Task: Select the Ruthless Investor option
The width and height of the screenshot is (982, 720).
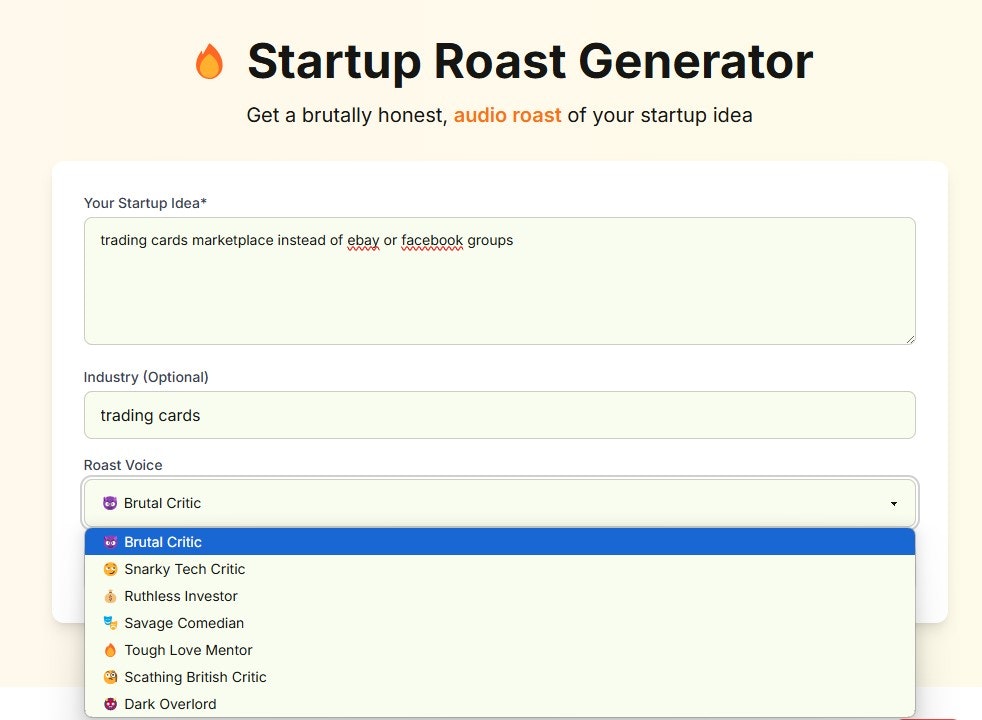Action: pos(500,595)
